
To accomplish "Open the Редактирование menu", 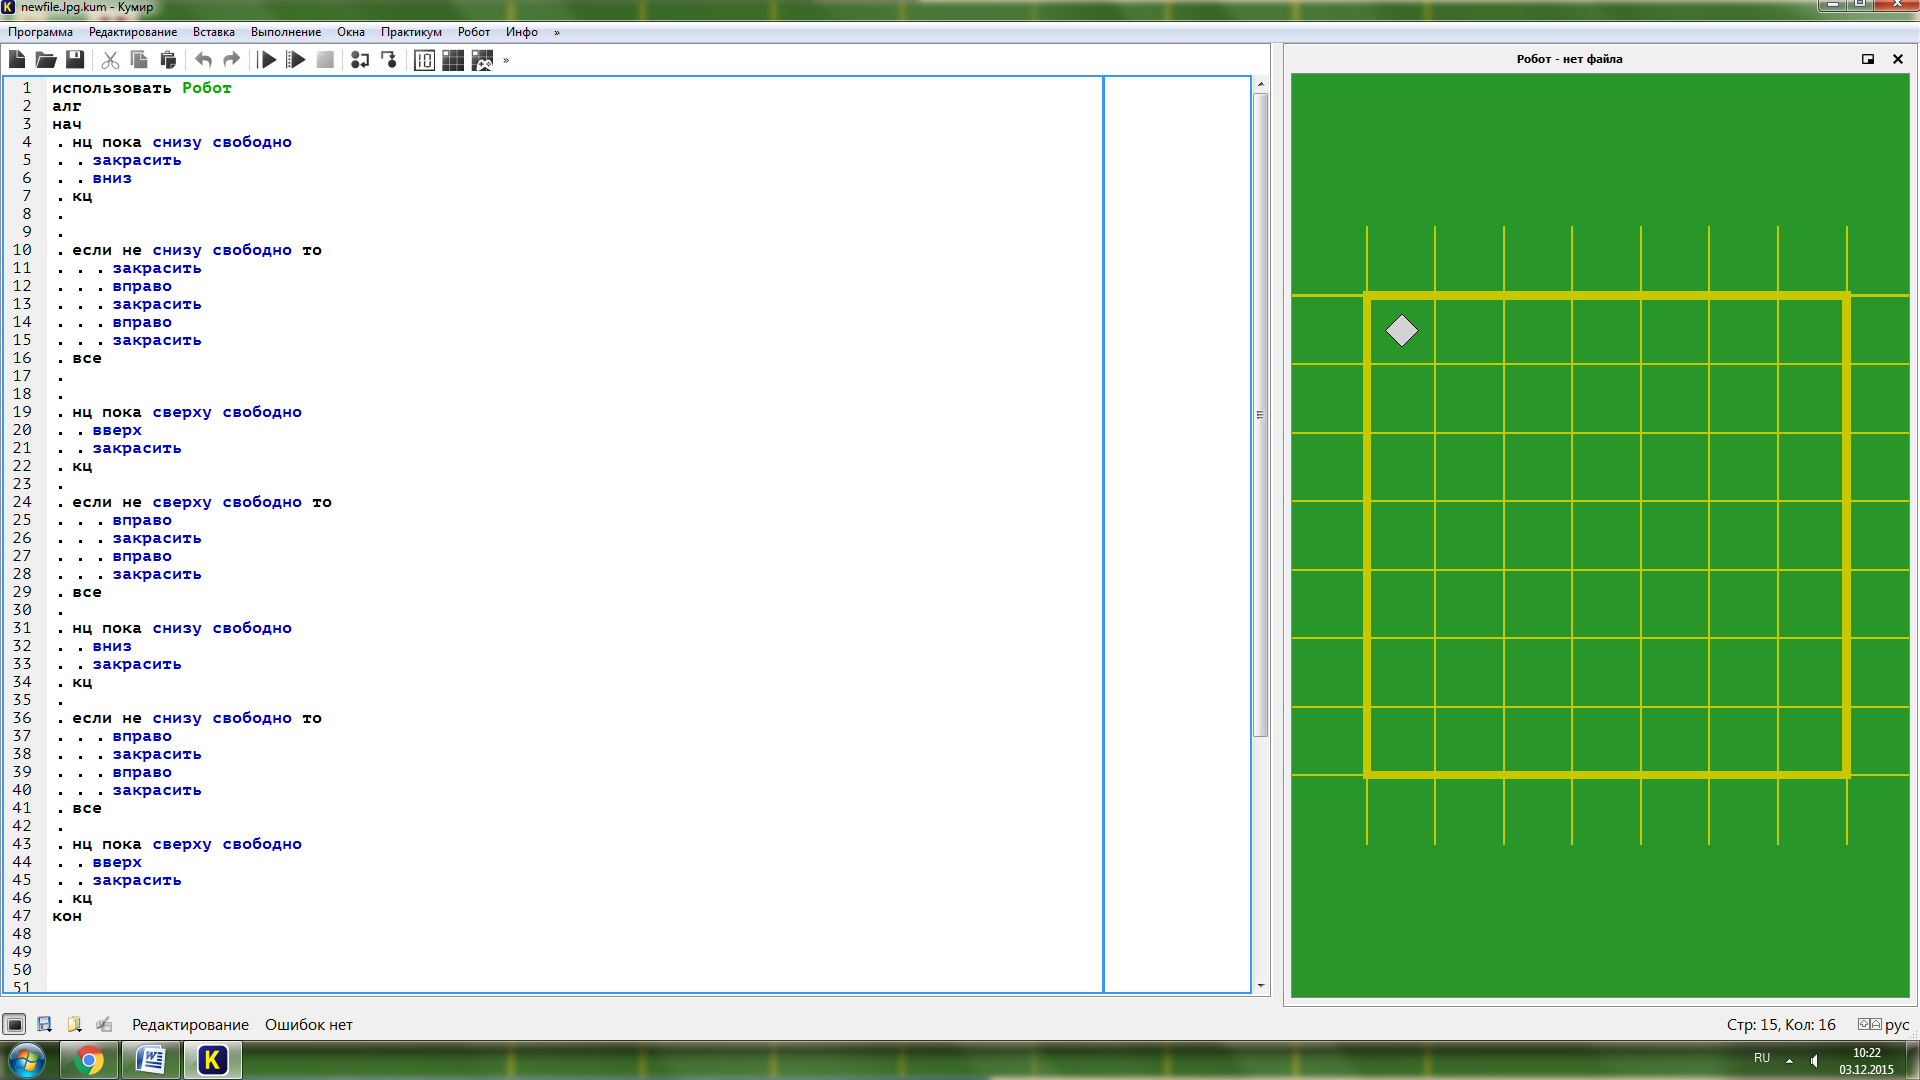I will tap(133, 32).
